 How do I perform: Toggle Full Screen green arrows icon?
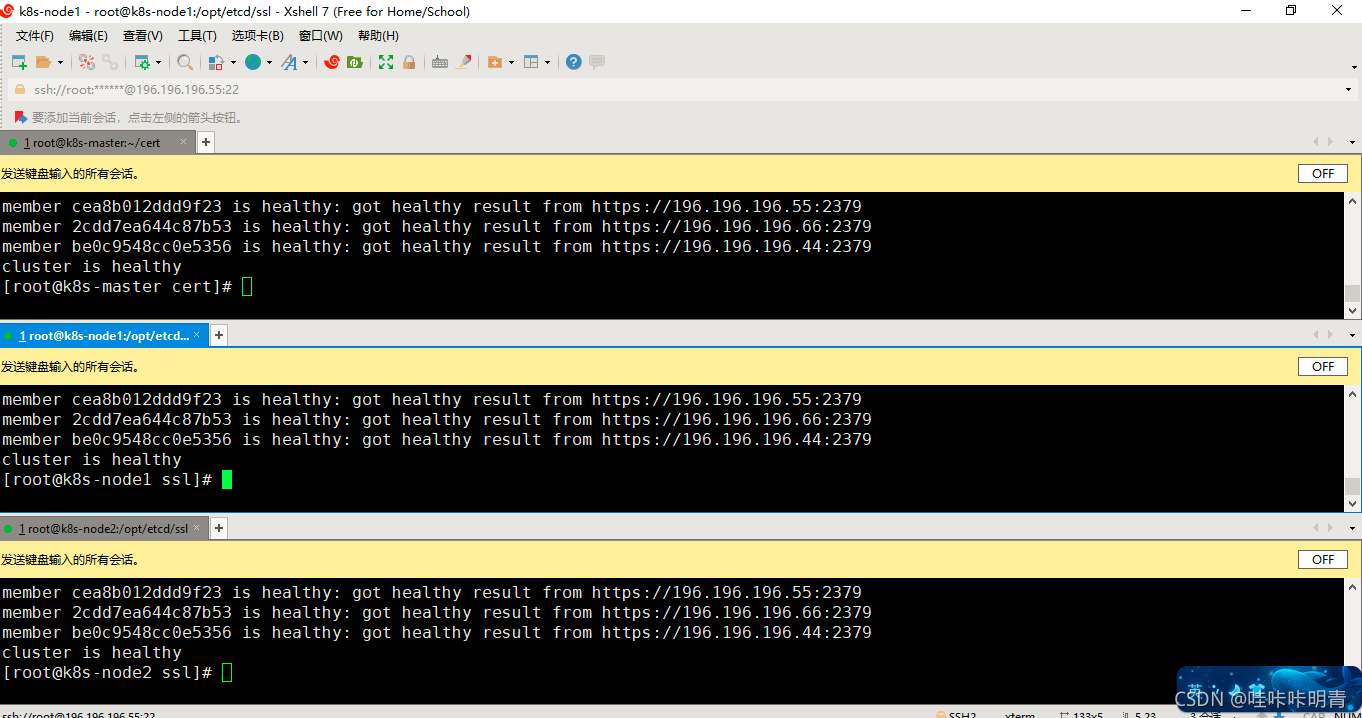pyautogui.click(x=386, y=62)
